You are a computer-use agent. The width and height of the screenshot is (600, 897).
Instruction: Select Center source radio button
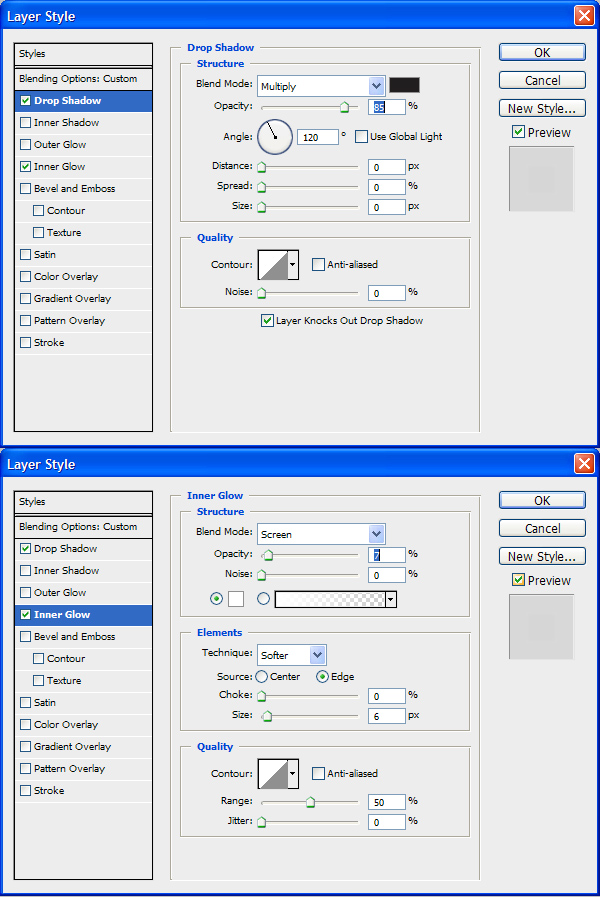[x=261, y=677]
